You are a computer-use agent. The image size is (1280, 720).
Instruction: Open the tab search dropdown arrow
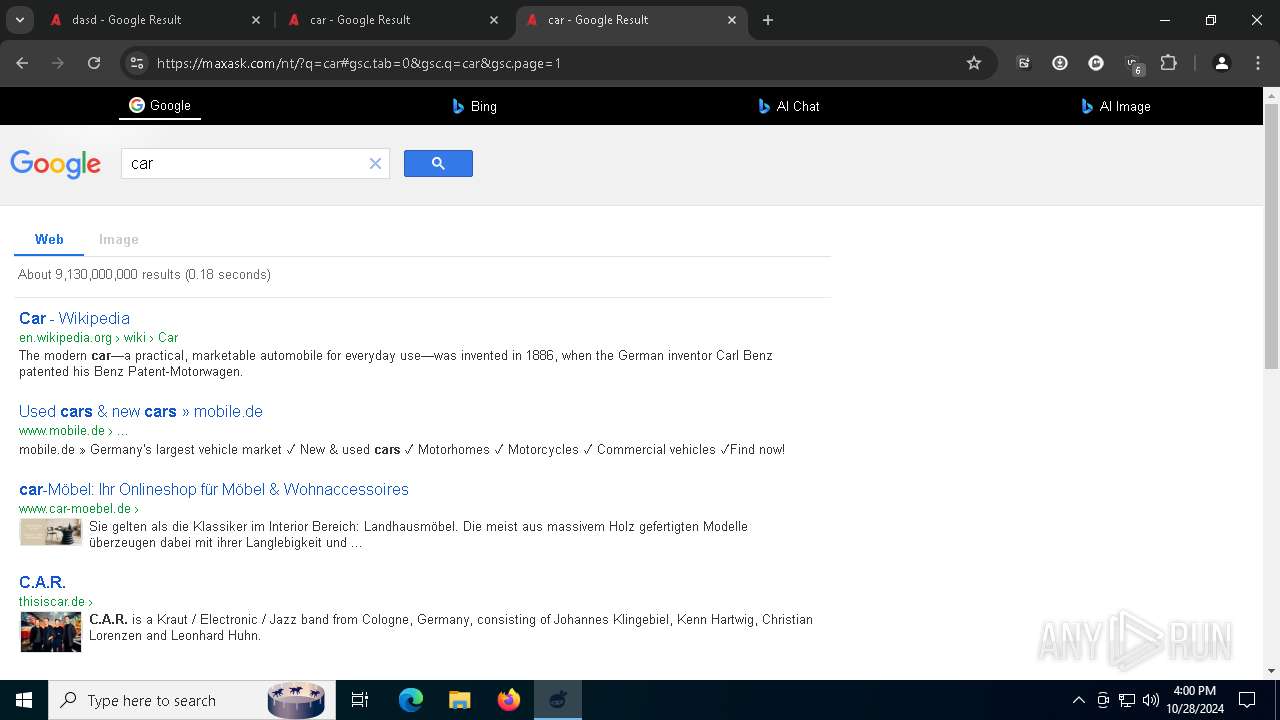pyautogui.click(x=19, y=20)
